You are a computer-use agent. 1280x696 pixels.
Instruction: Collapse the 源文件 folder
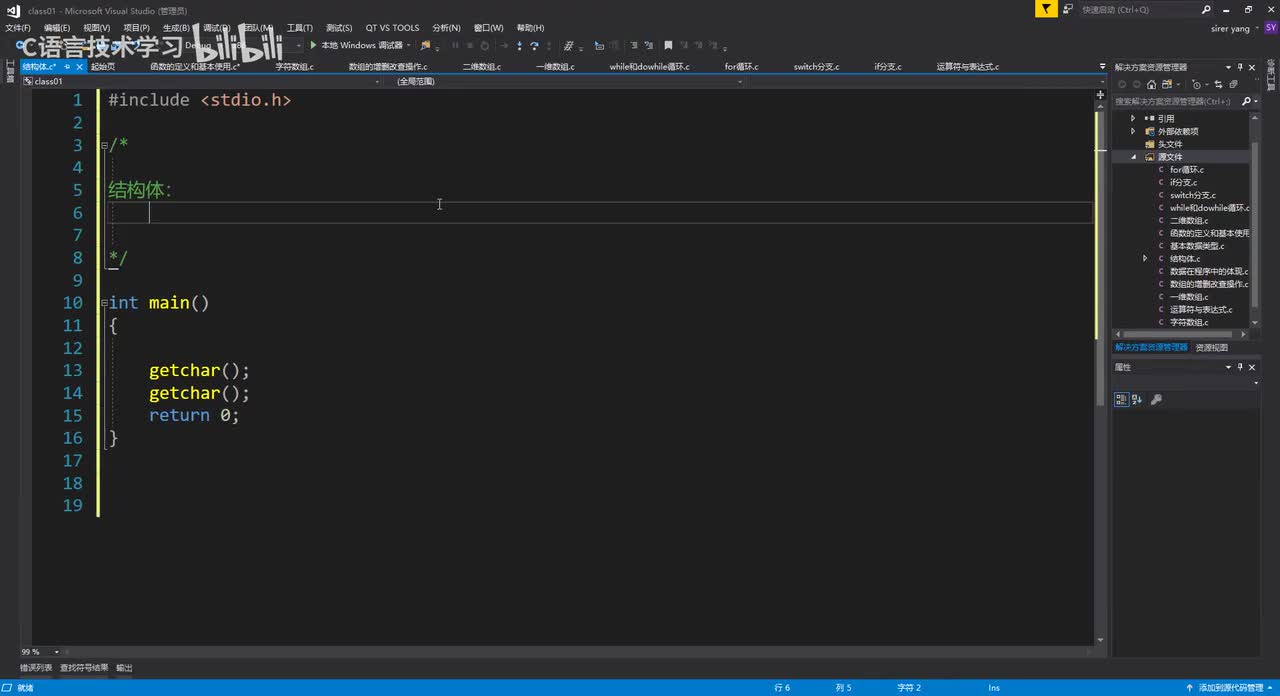tap(1133, 157)
